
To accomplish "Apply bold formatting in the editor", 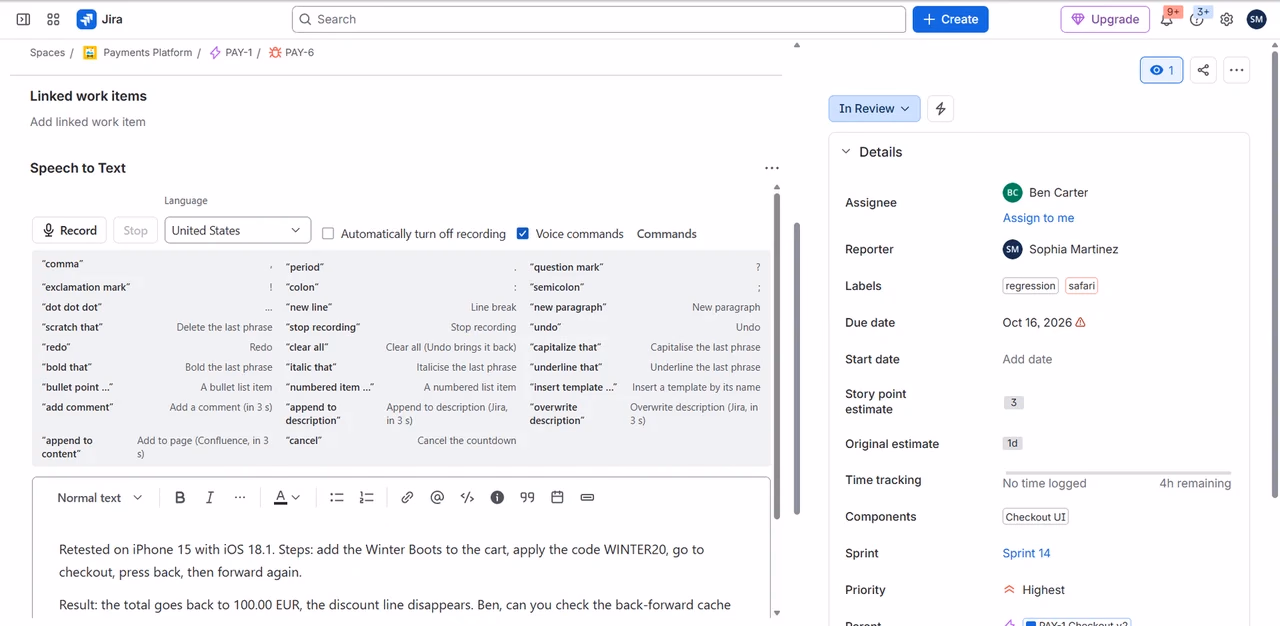I will [x=180, y=497].
